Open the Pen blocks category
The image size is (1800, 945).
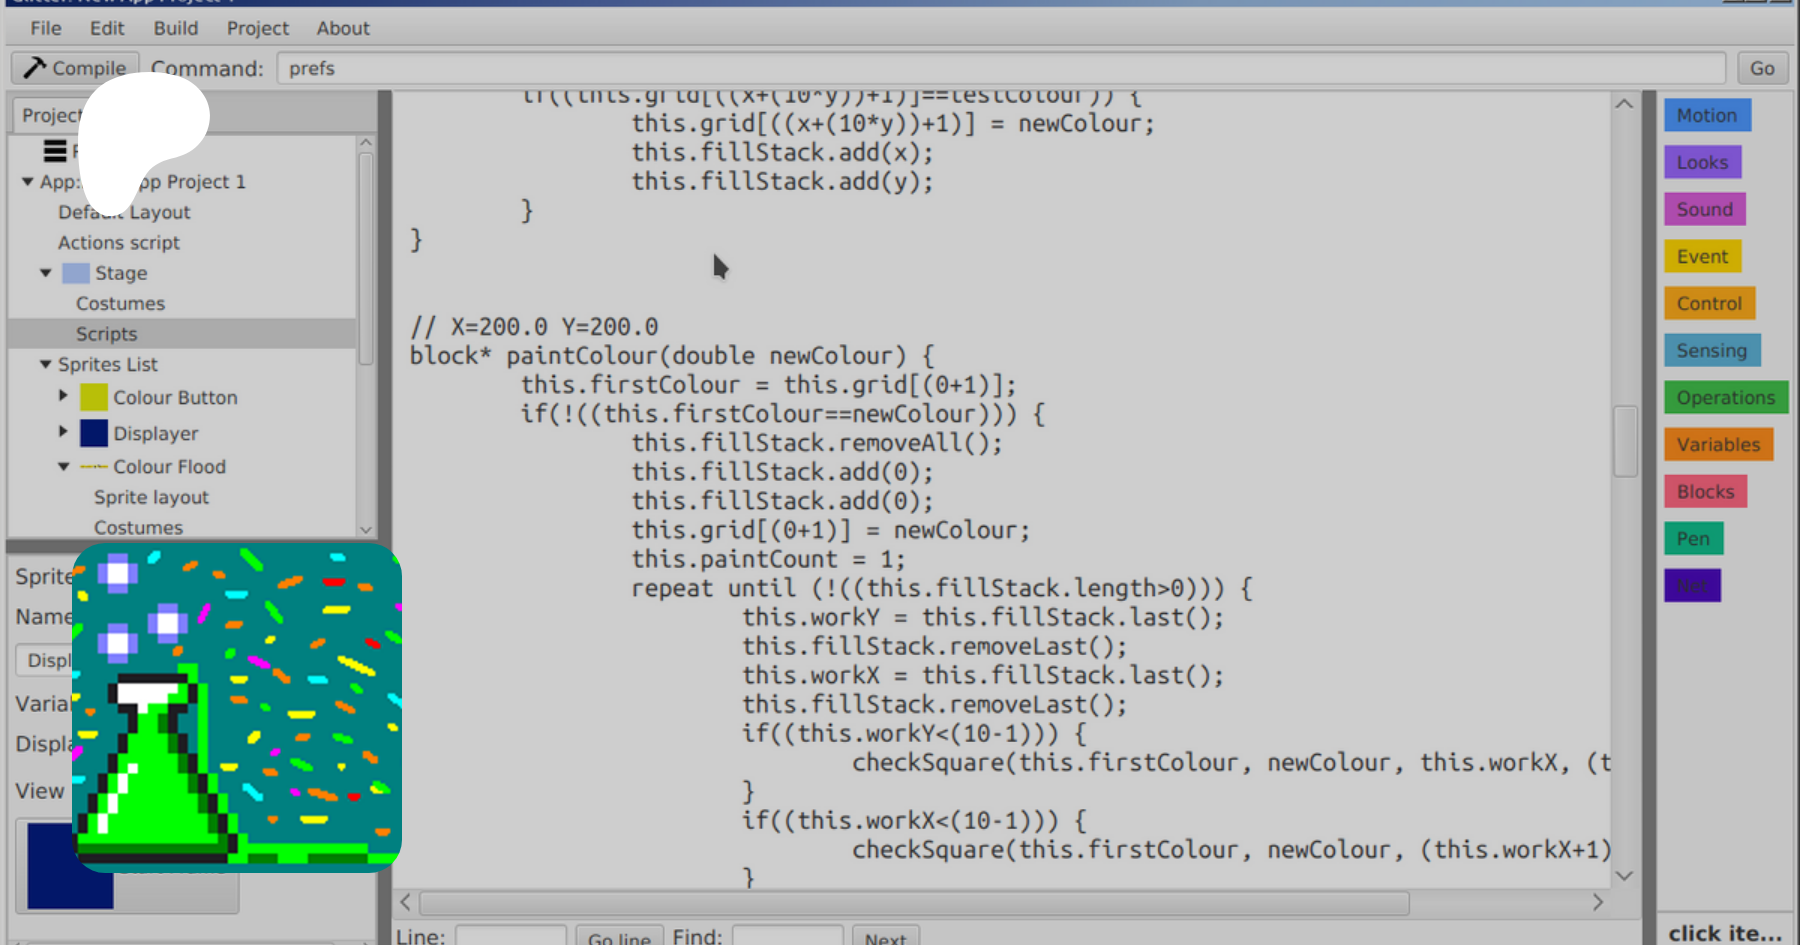pyautogui.click(x=1692, y=539)
